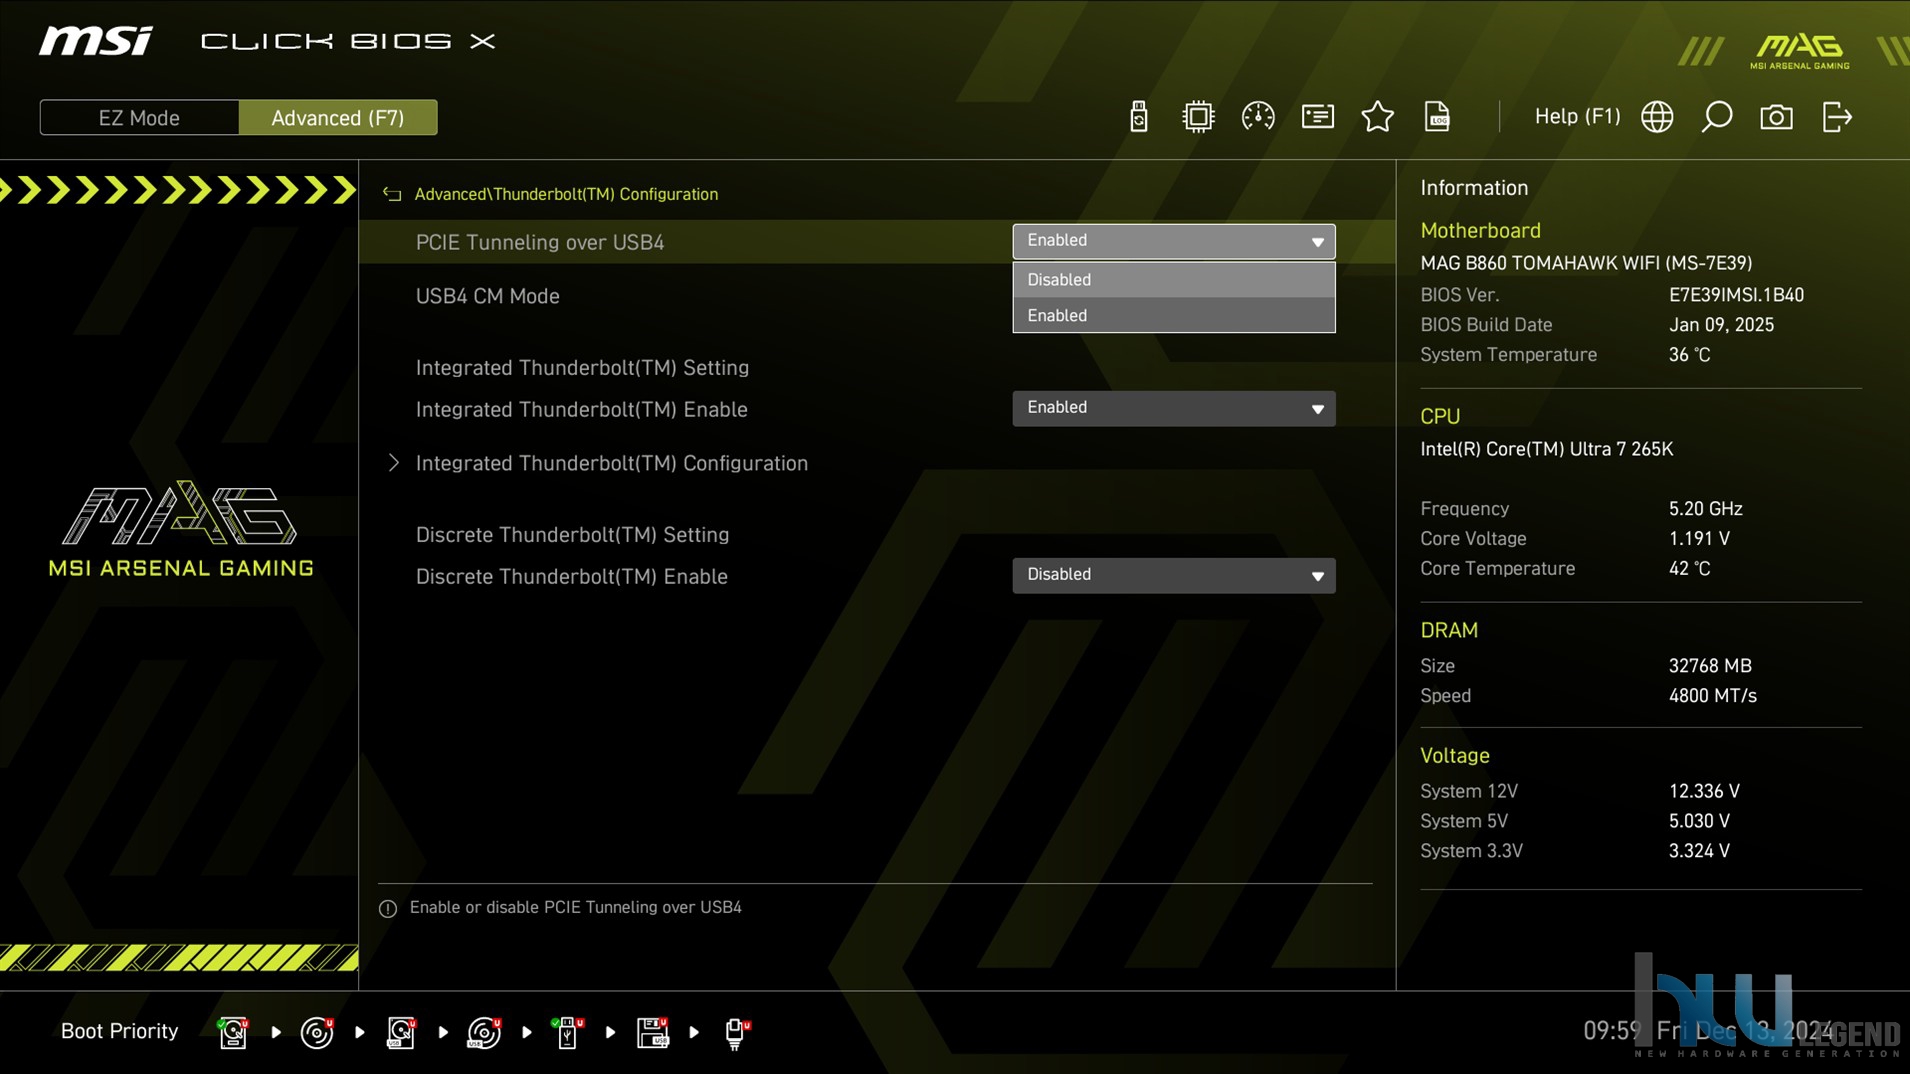The image size is (1910, 1074).
Task: Select the optical disc boot device icon
Action: (317, 1032)
